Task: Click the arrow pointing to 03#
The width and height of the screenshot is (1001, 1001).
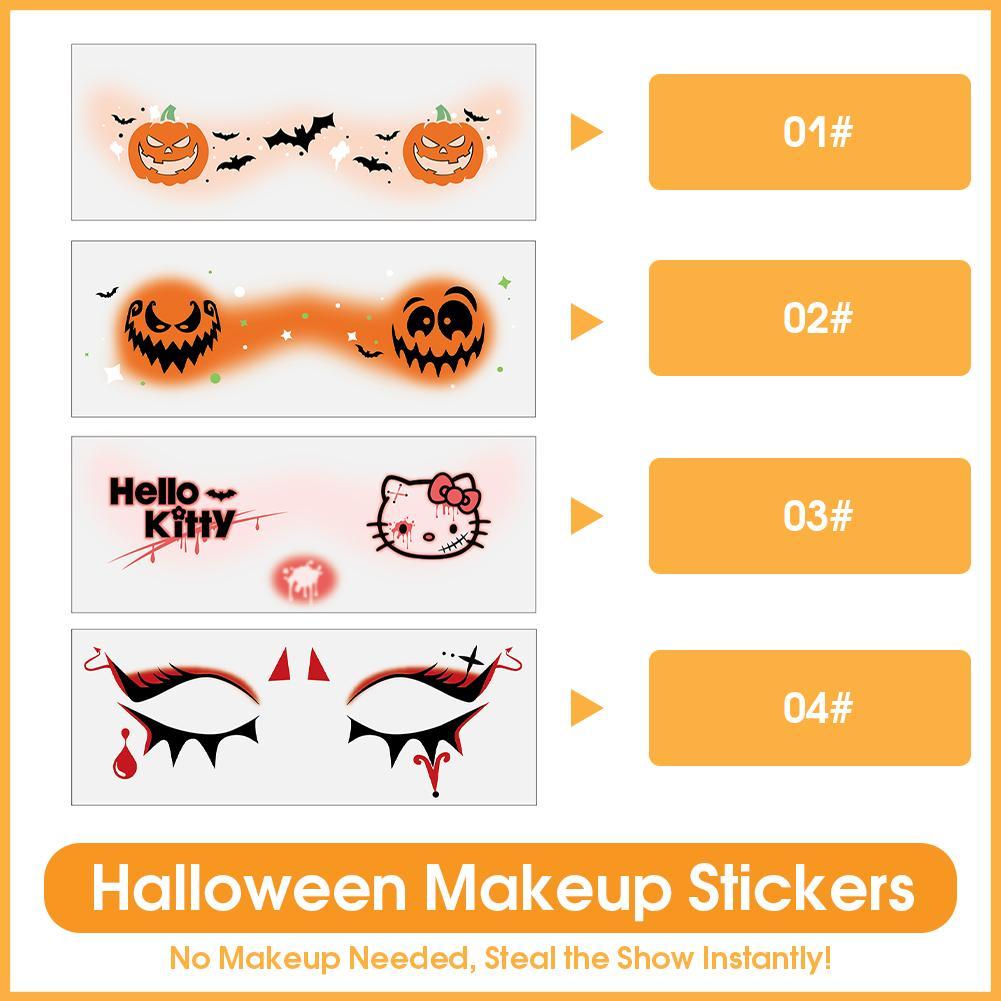Action: [x=586, y=516]
